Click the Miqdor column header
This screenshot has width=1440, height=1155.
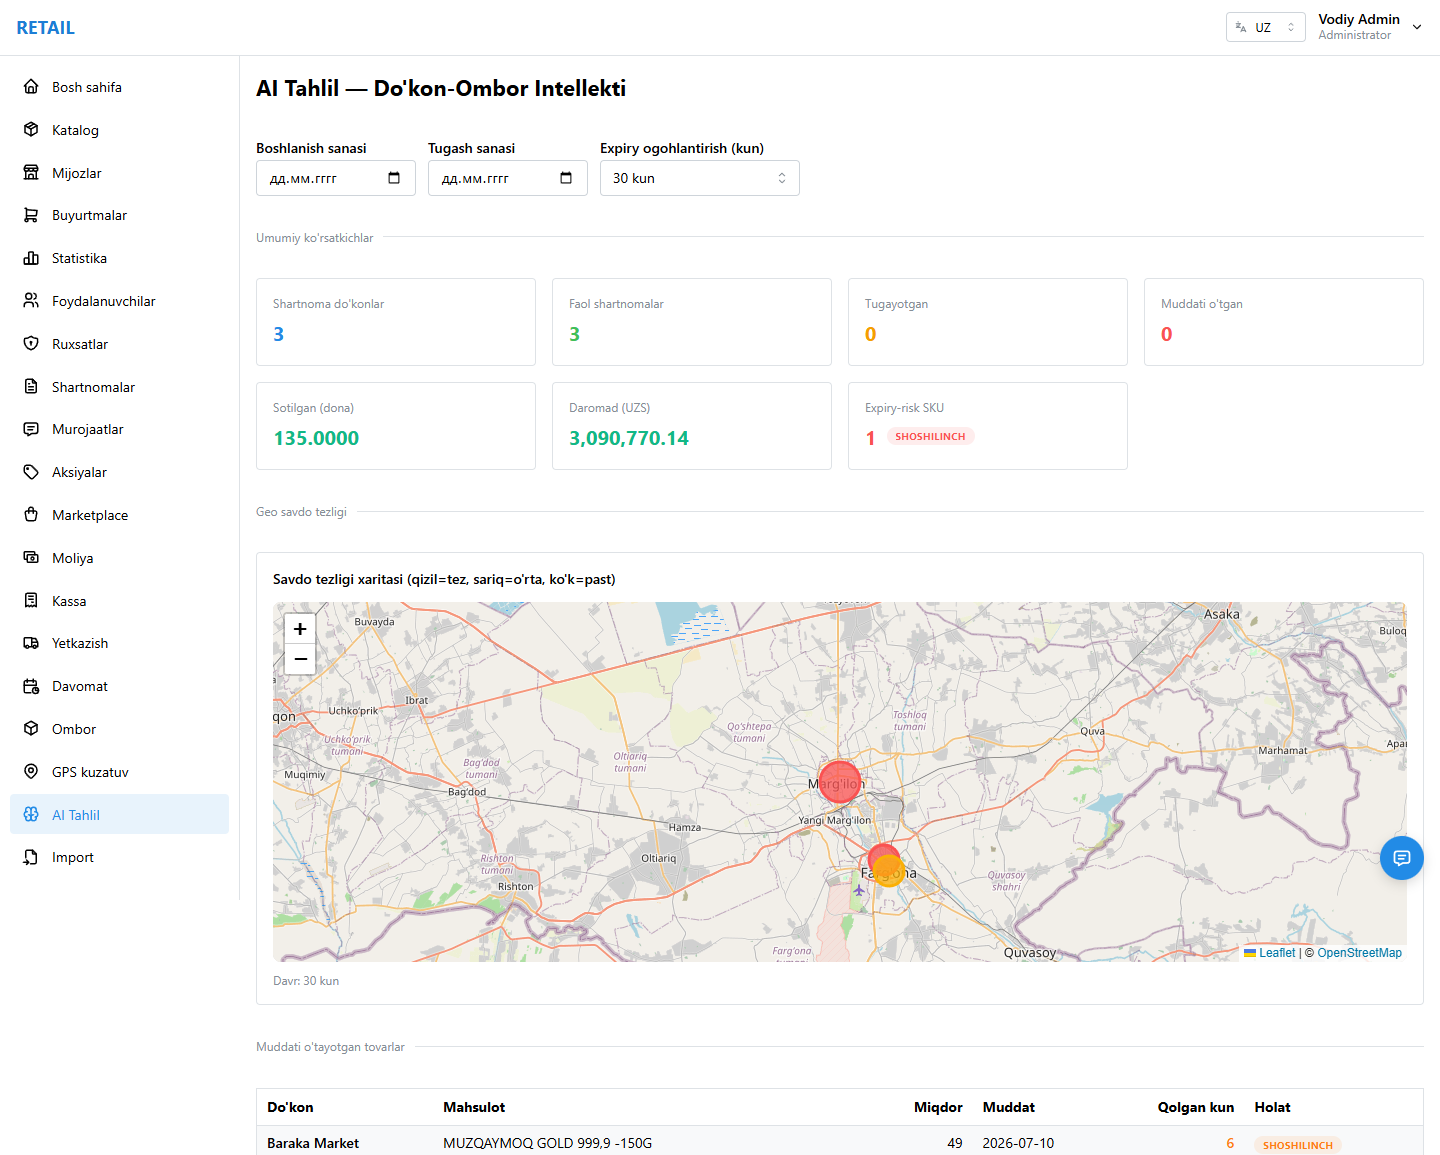tap(938, 1107)
